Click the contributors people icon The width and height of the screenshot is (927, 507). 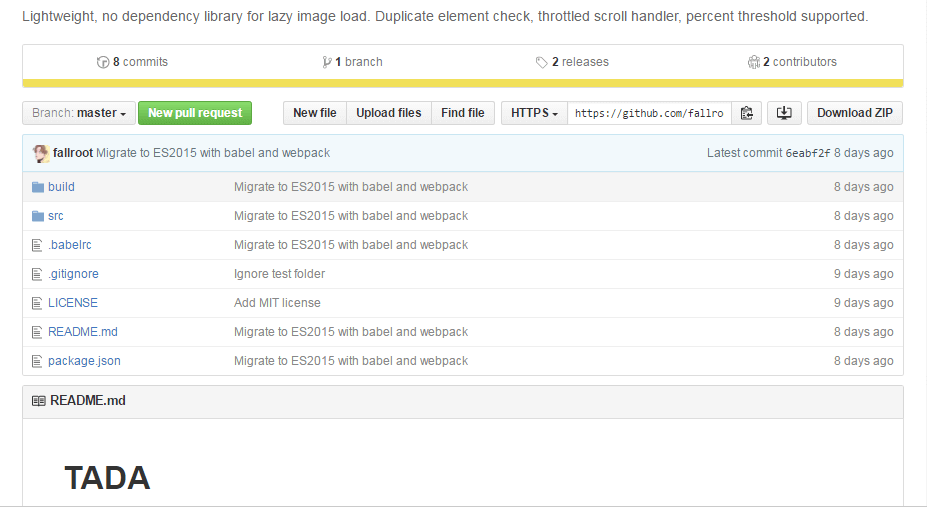click(753, 62)
